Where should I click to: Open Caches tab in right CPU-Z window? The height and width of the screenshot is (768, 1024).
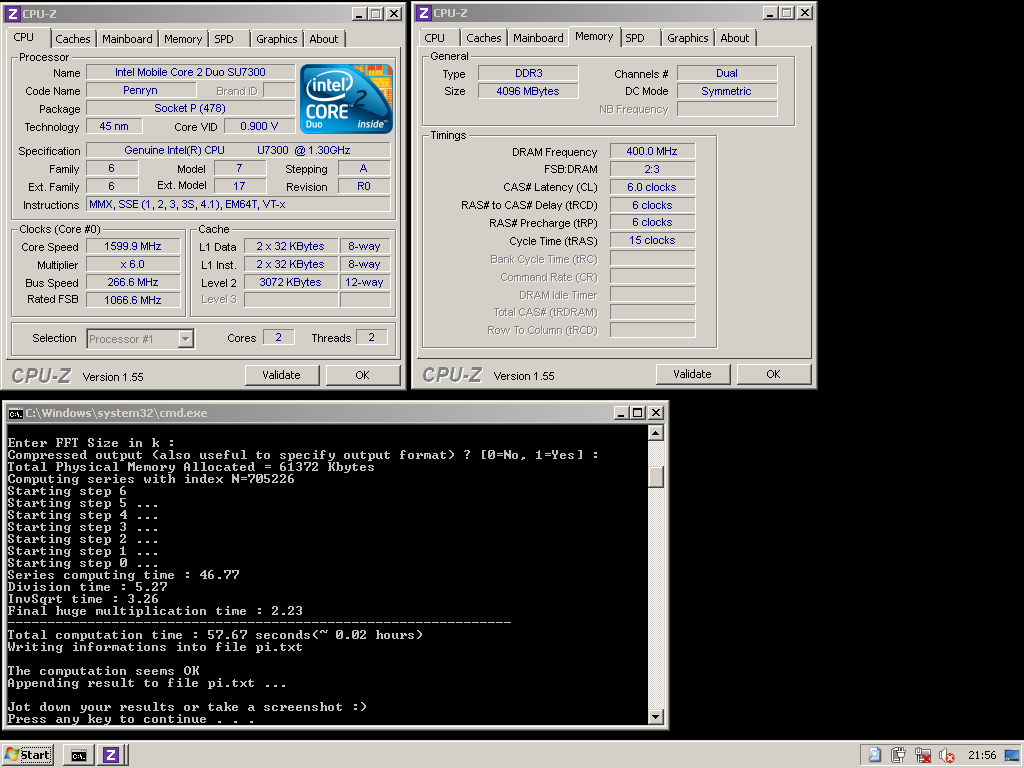484,38
